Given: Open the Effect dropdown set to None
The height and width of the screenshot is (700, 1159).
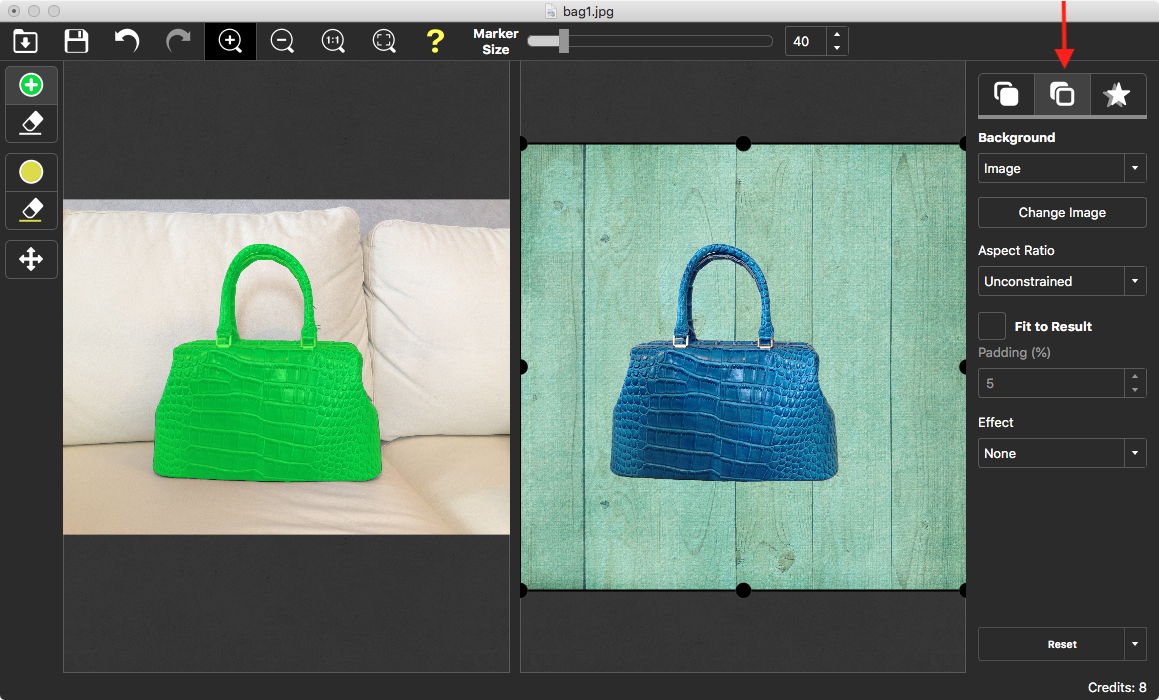Looking at the screenshot, I should (1062, 453).
